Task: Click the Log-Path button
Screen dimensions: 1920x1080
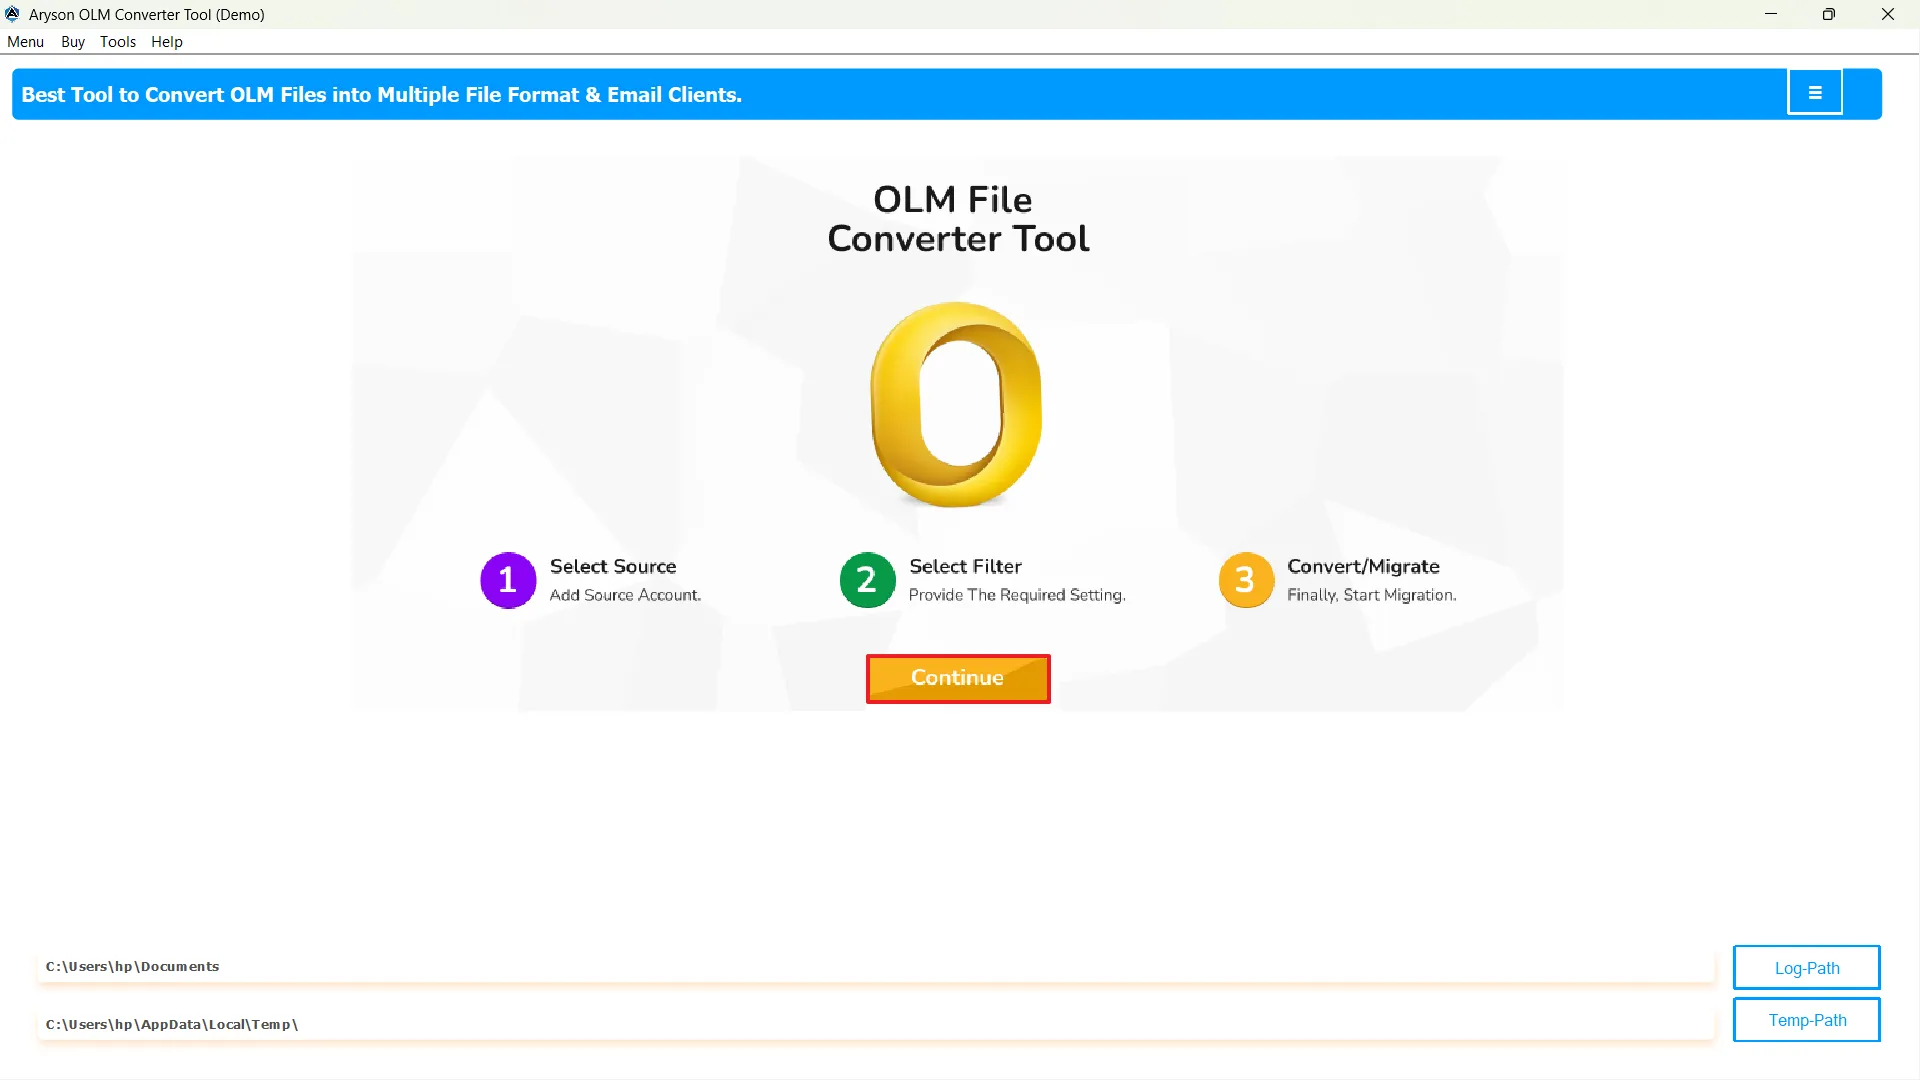Action: [x=1806, y=968]
